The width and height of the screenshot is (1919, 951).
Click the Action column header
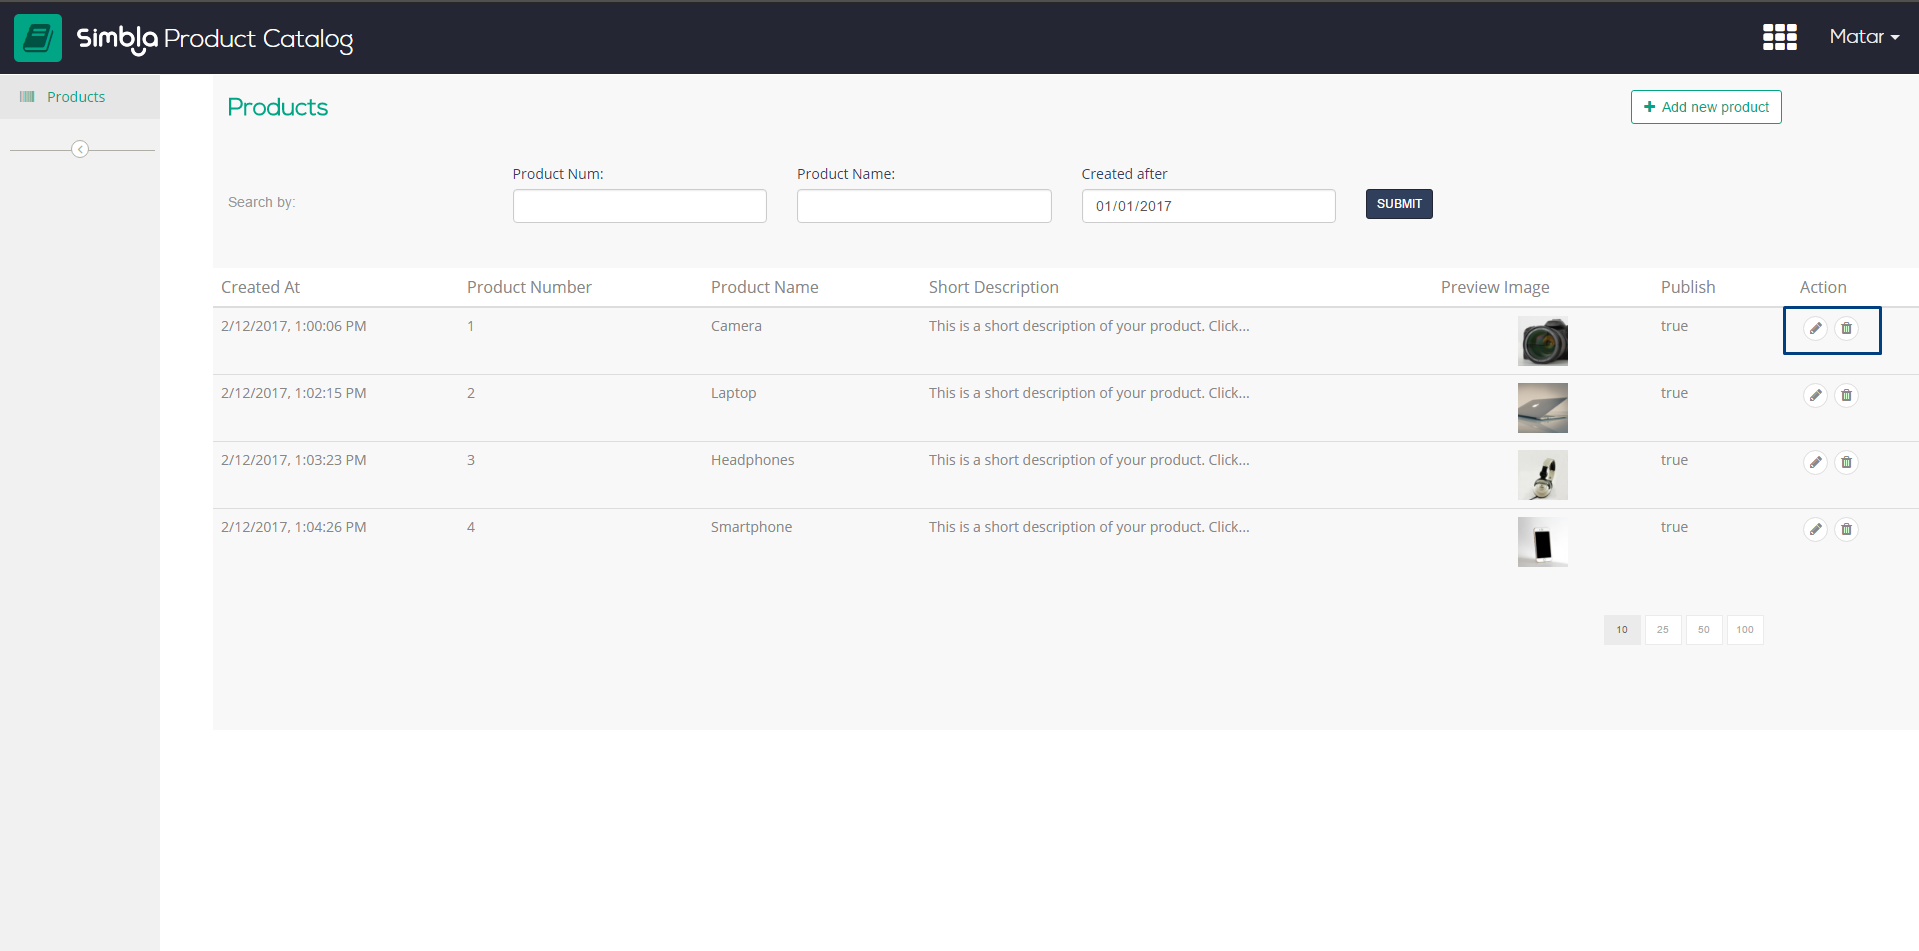click(1823, 287)
